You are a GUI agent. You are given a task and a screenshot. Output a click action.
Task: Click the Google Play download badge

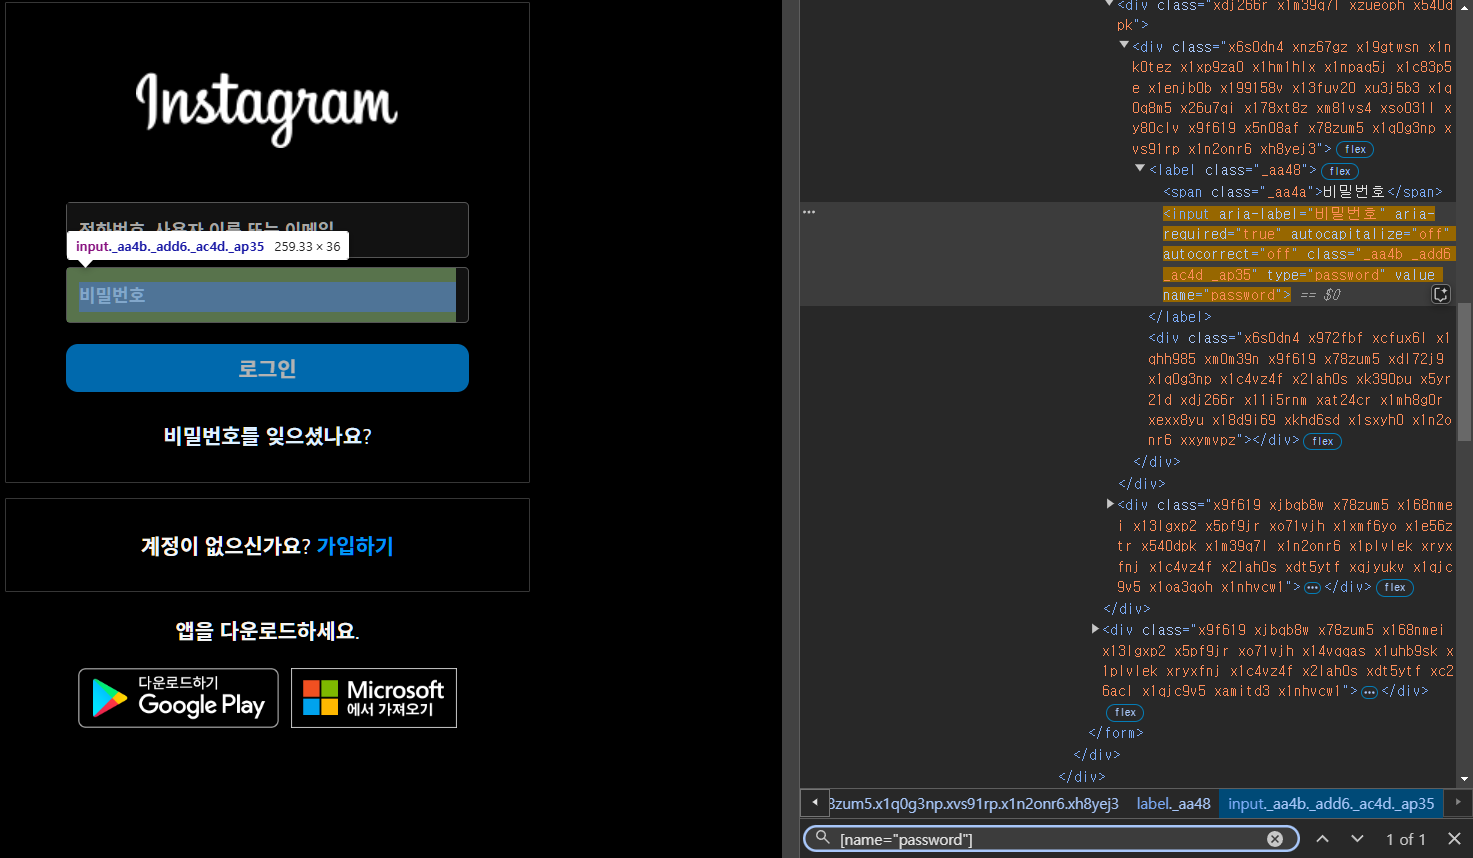[178, 698]
